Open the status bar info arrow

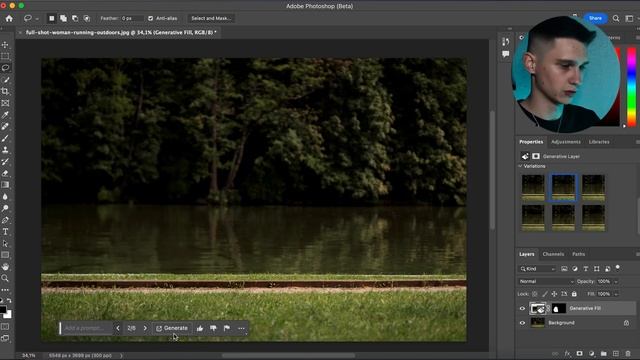pyautogui.click(x=121, y=356)
